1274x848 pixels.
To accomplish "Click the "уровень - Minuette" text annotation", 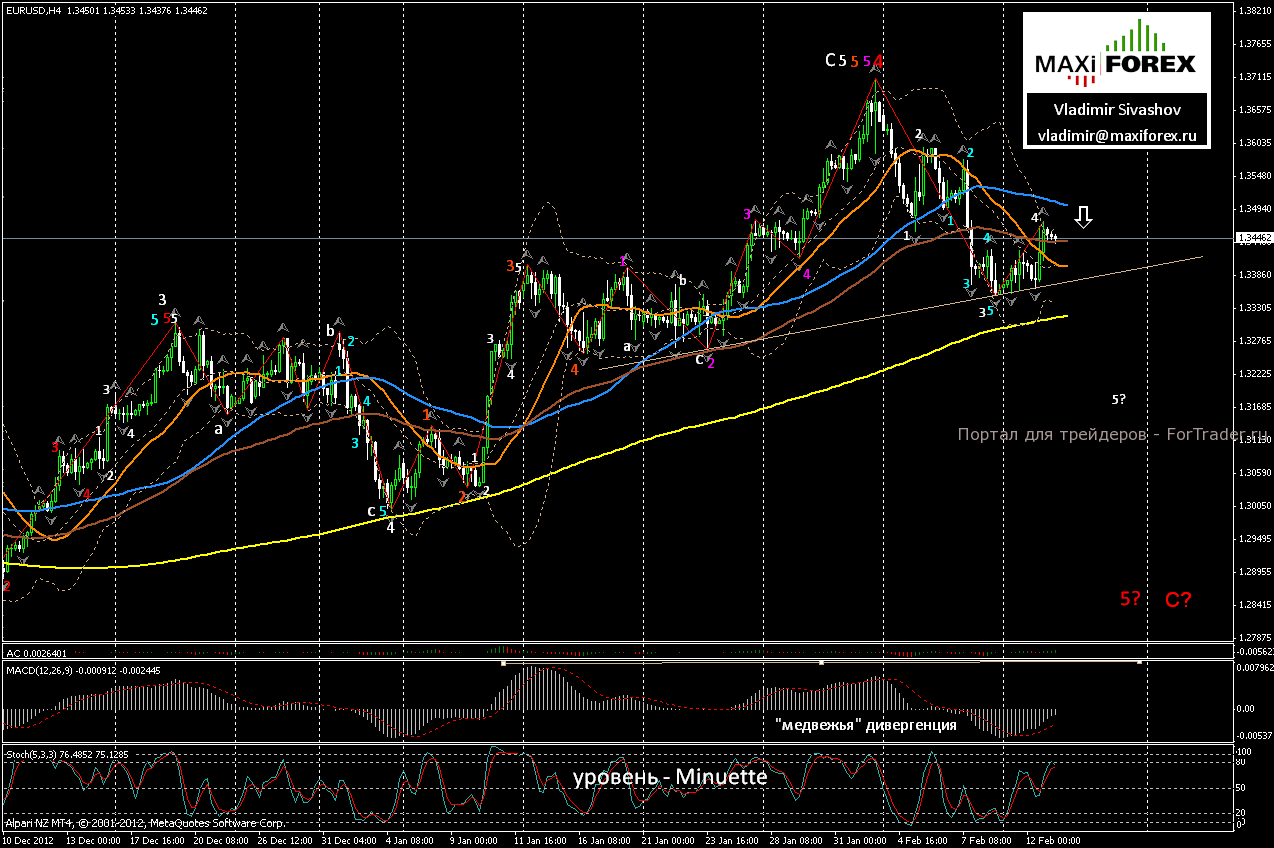I will [669, 778].
